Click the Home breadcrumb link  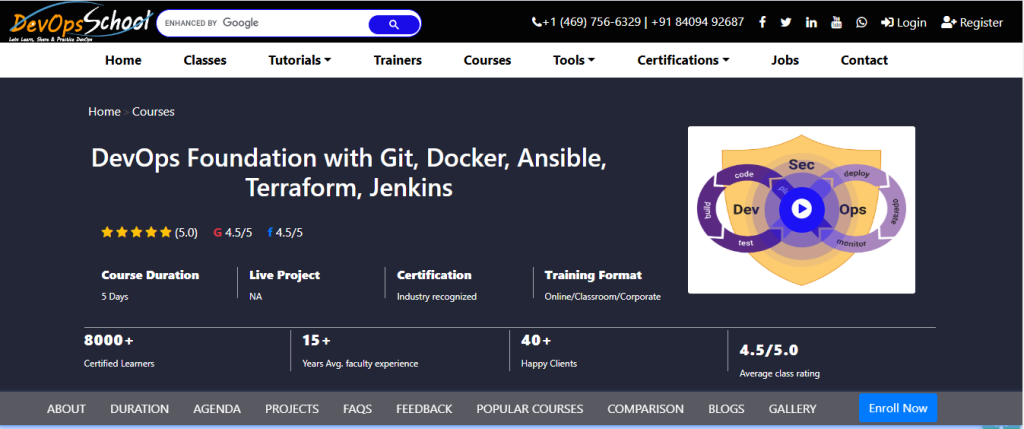[104, 112]
